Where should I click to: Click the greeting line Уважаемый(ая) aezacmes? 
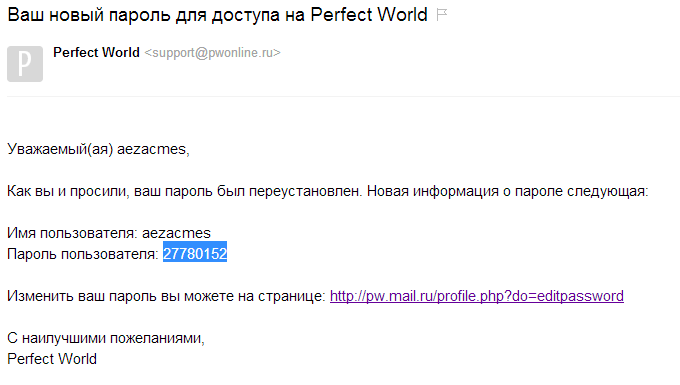click(x=98, y=149)
